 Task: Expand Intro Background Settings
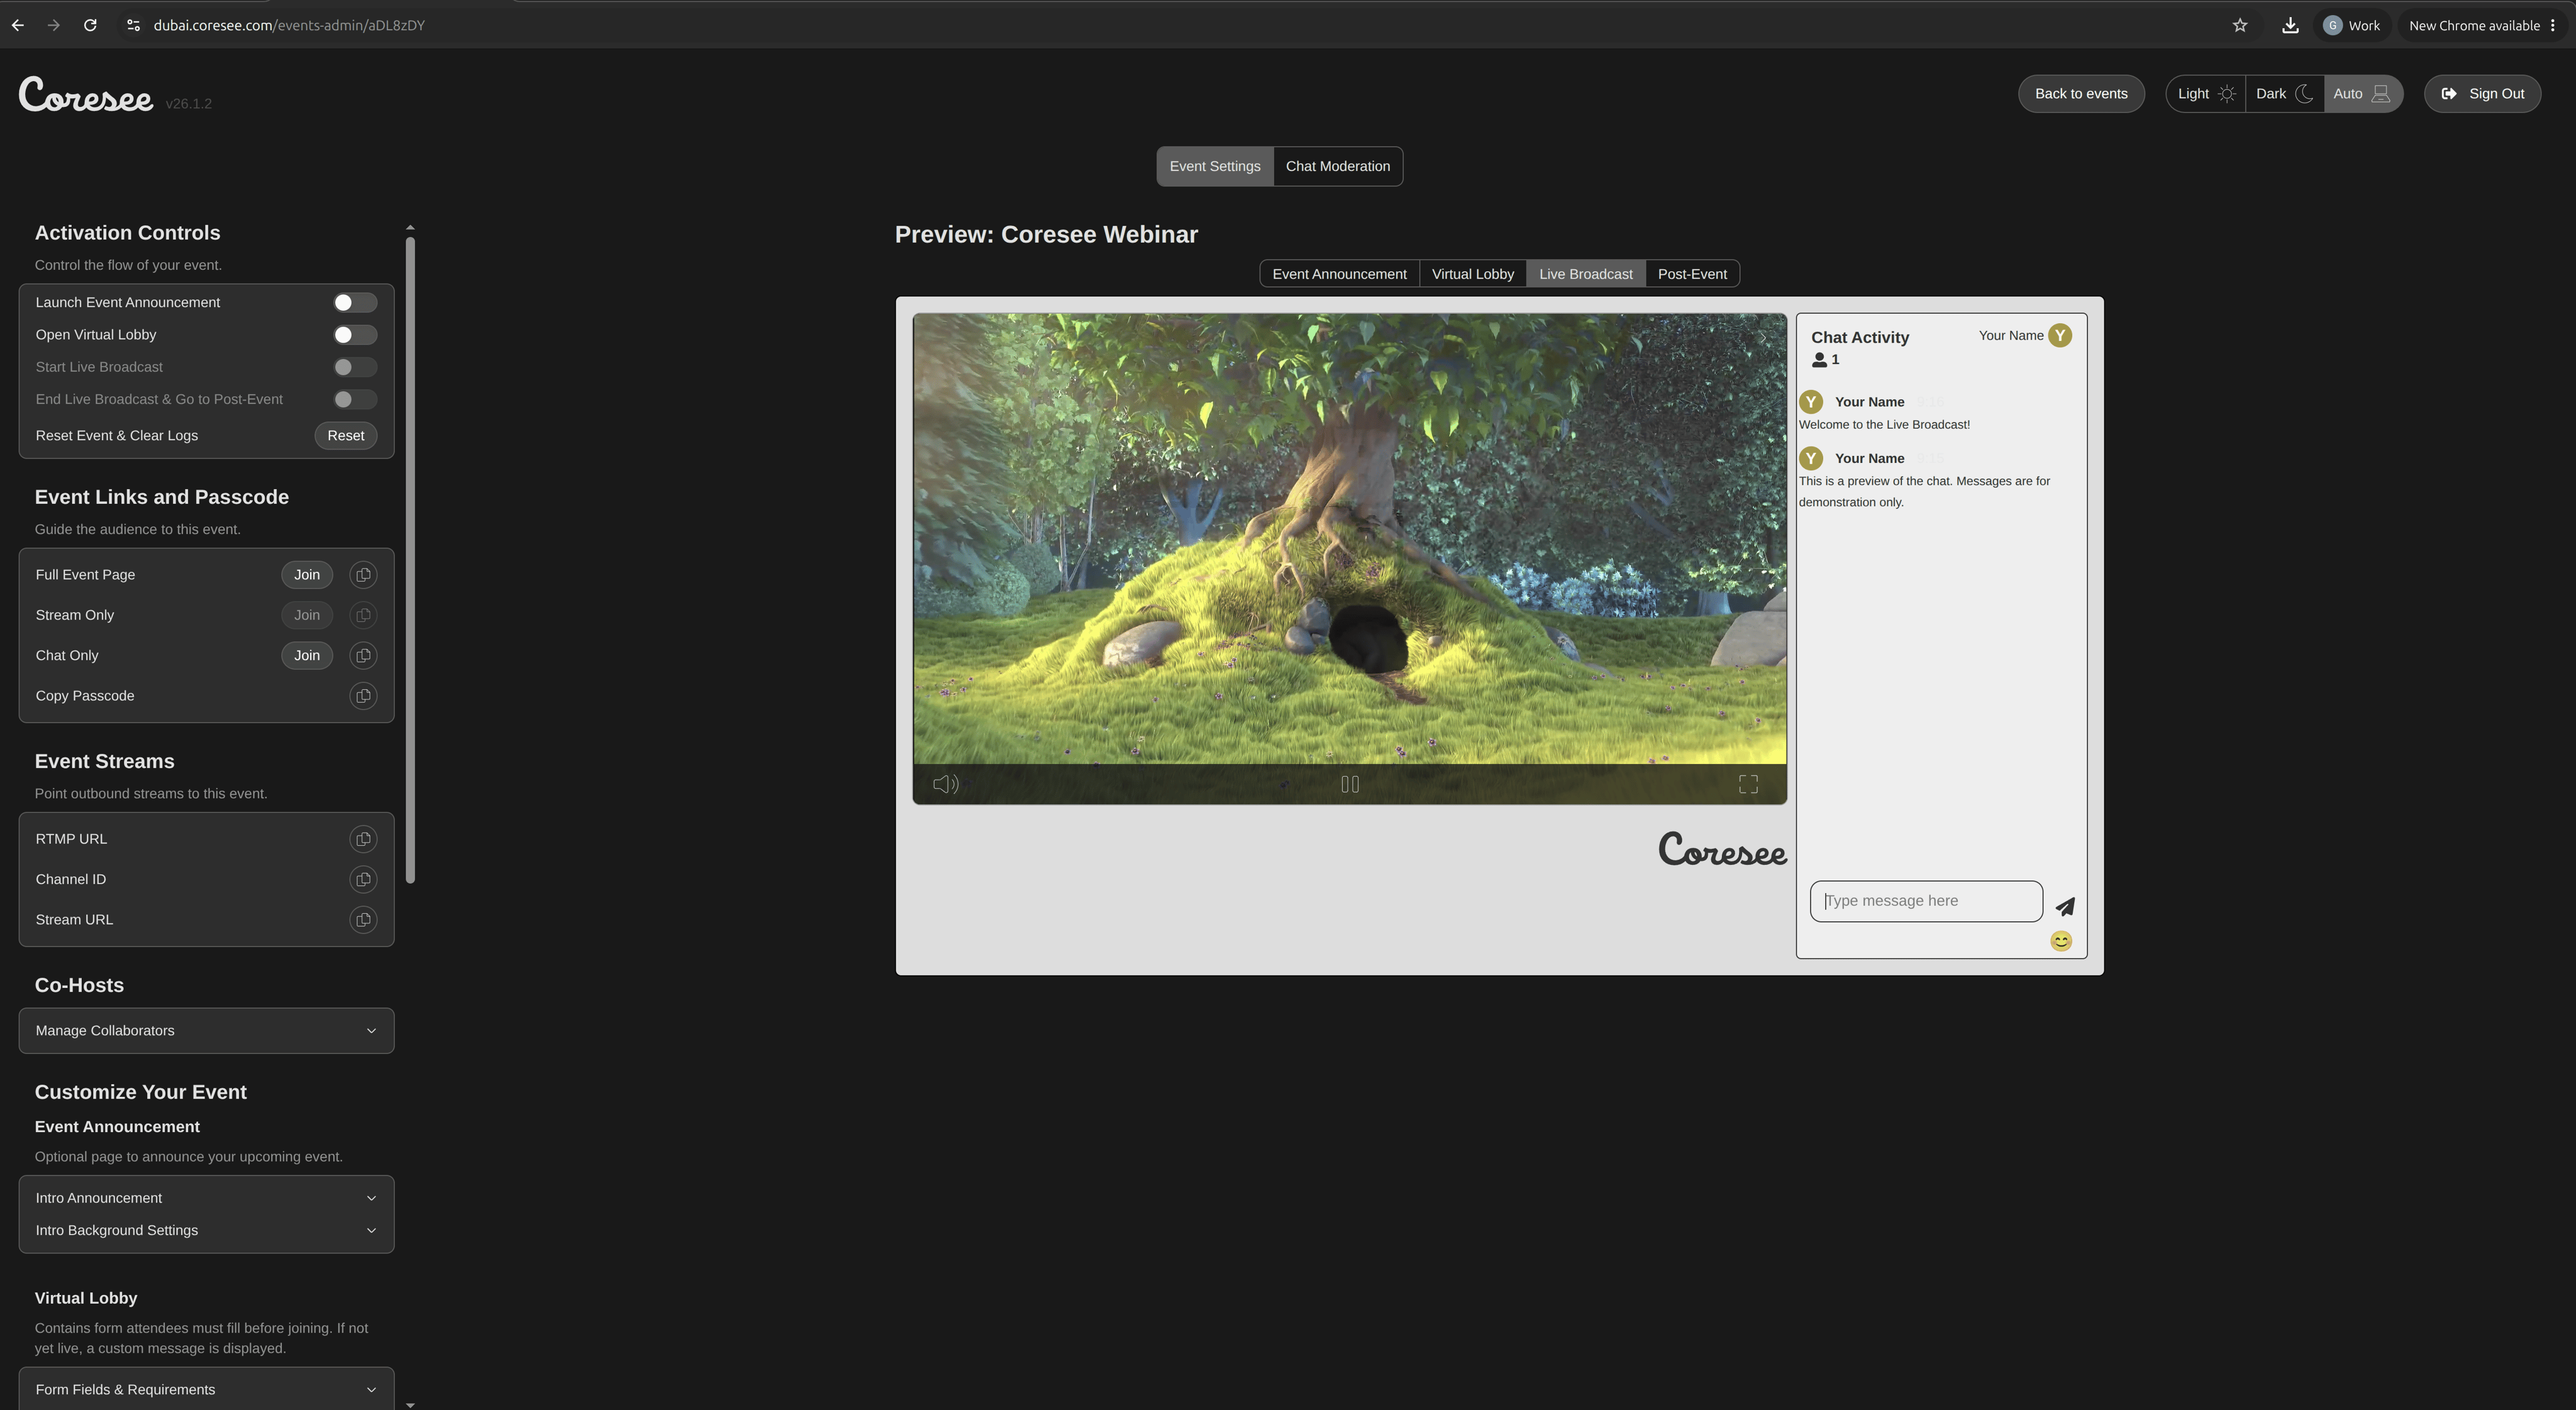coord(206,1230)
